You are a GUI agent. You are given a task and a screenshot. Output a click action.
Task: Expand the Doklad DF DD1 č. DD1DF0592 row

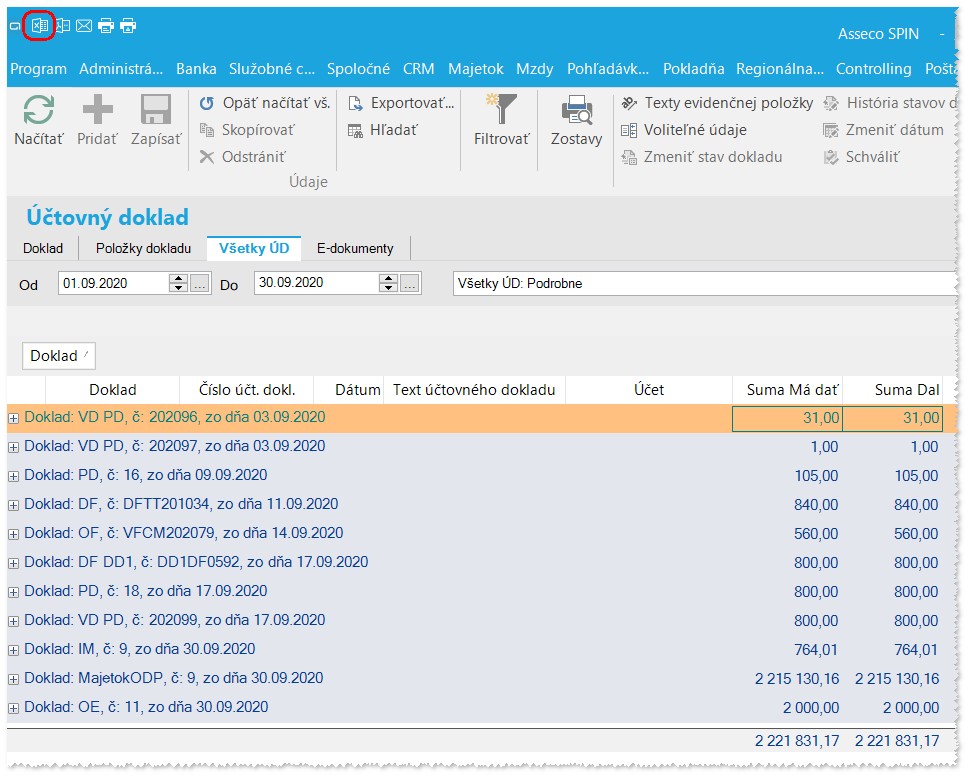point(13,563)
